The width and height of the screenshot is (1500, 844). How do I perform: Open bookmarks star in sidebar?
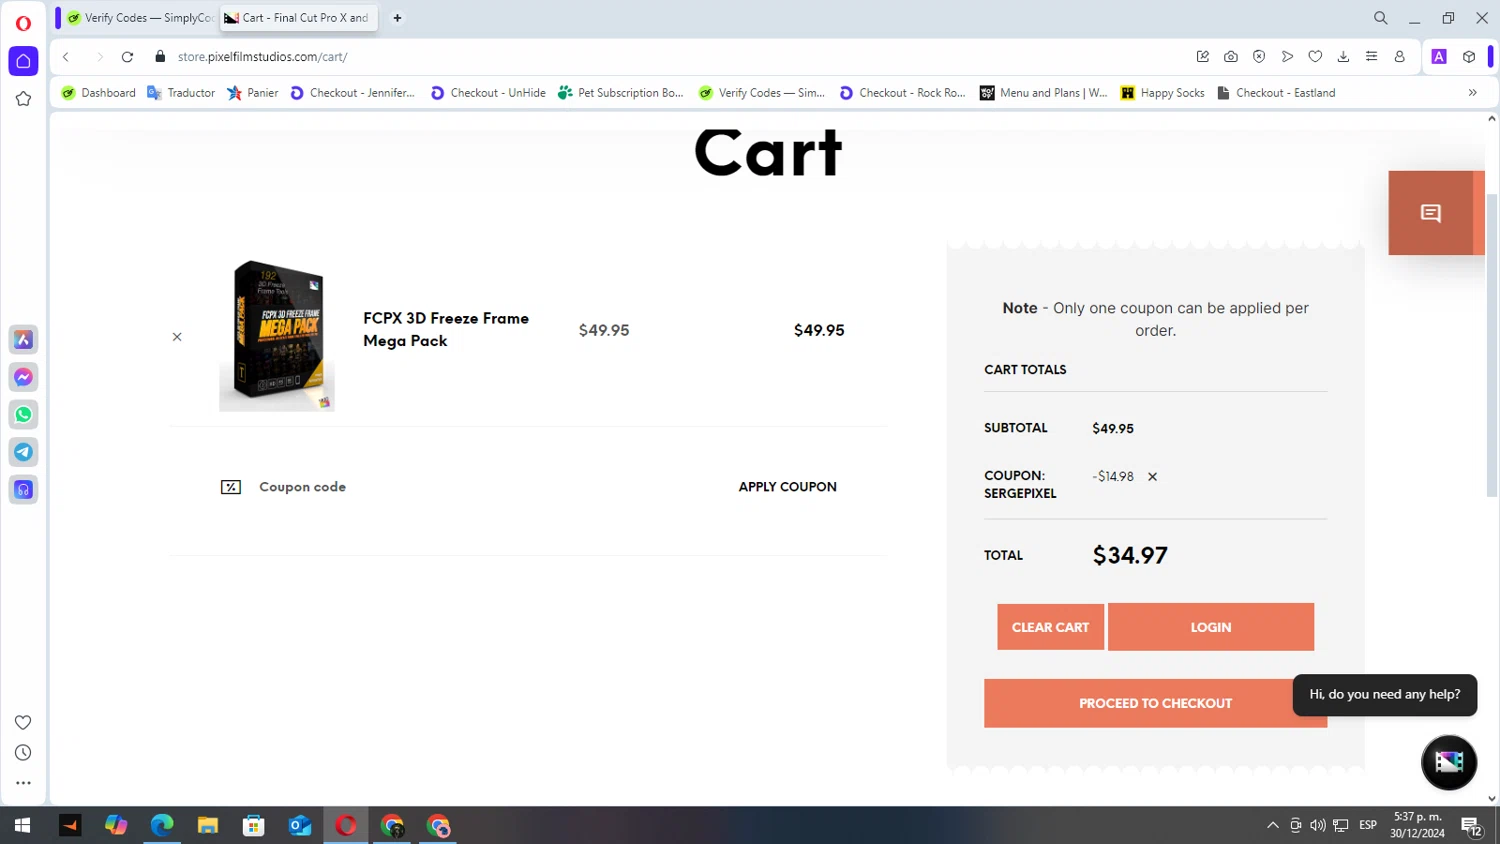pos(23,99)
